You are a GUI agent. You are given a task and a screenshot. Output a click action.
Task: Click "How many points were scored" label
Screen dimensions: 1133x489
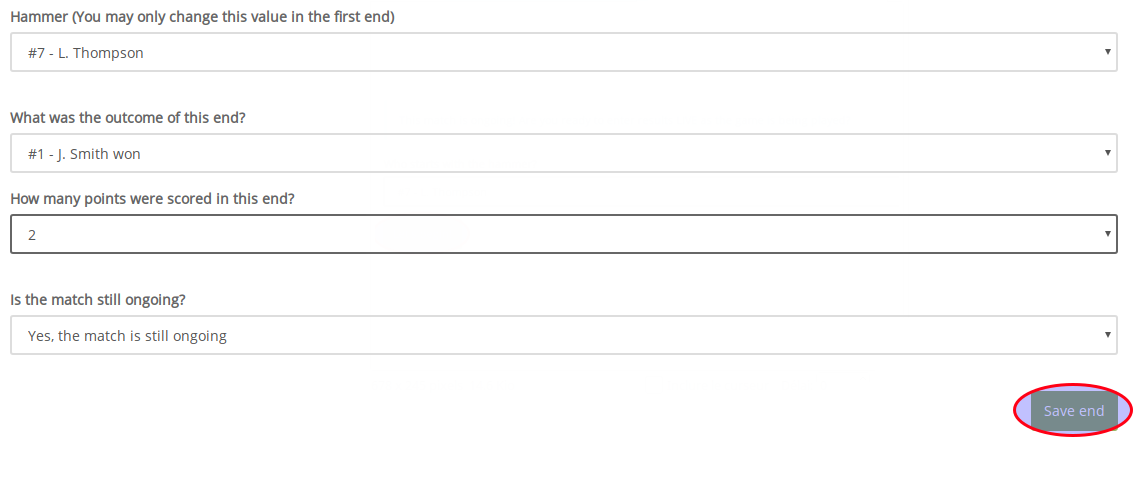click(152, 199)
